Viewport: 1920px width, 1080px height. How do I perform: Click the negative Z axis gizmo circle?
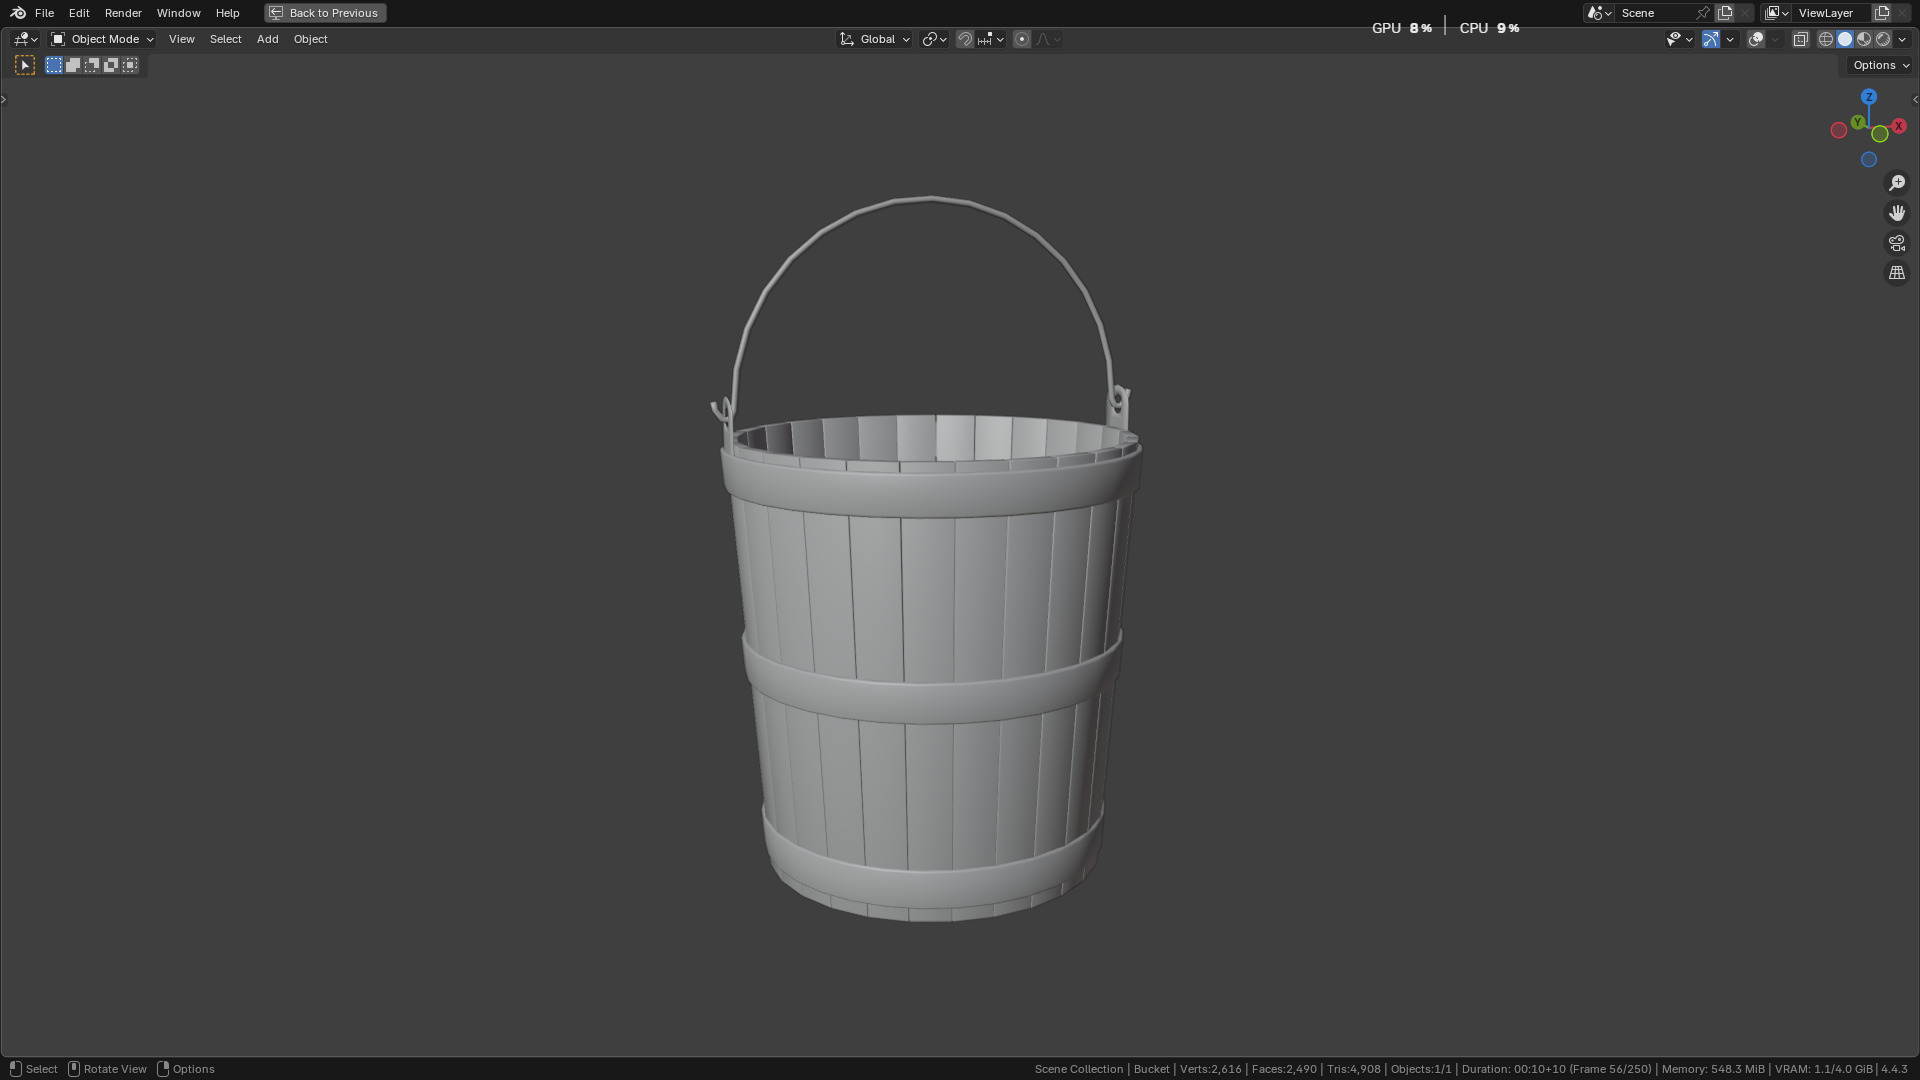click(x=1869, y=159)
